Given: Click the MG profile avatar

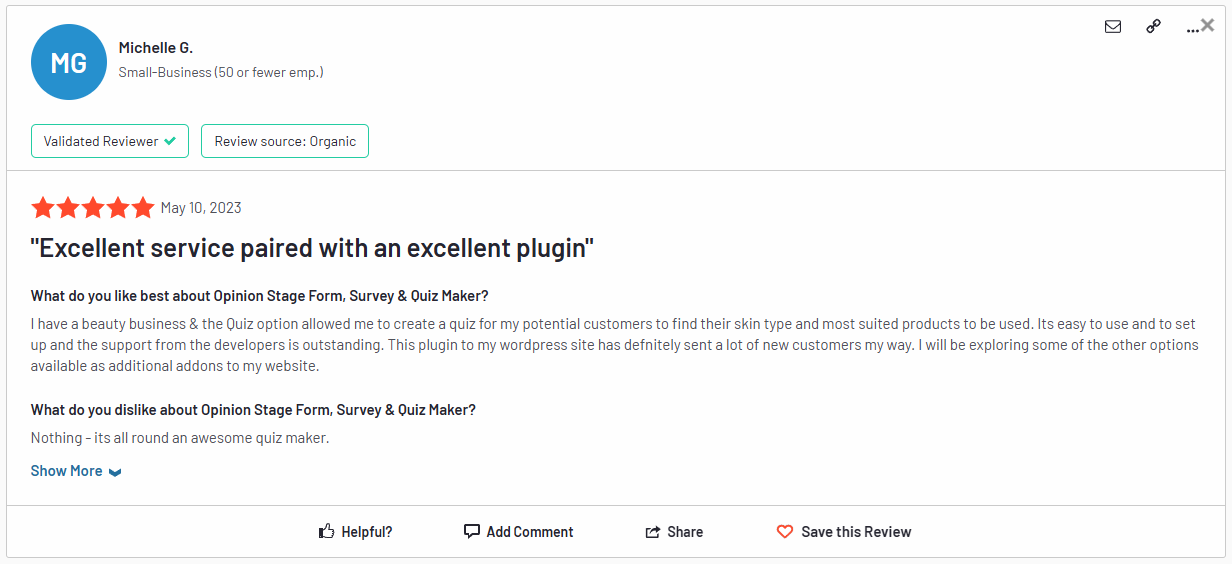Looking at the screenshot, I should coord(69,62).
